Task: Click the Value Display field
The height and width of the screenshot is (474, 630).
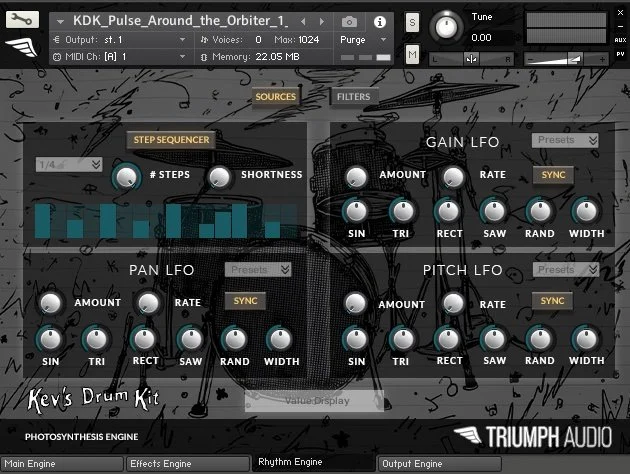Action: tap(314, 401)
